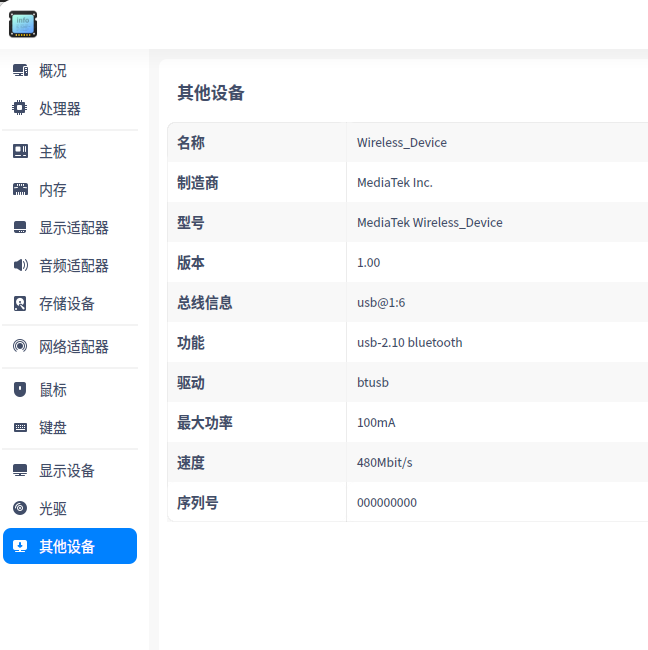Screen dimensions: 648x650
Task: Select the MediaTek Wireless_Device model value
Action: 430,223
